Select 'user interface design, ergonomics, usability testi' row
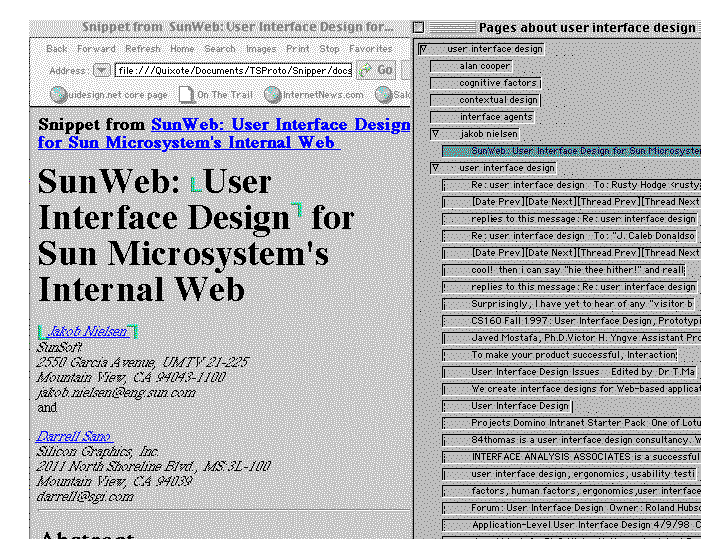The width and height of the screenshot is (719, 539). point(570,473)
